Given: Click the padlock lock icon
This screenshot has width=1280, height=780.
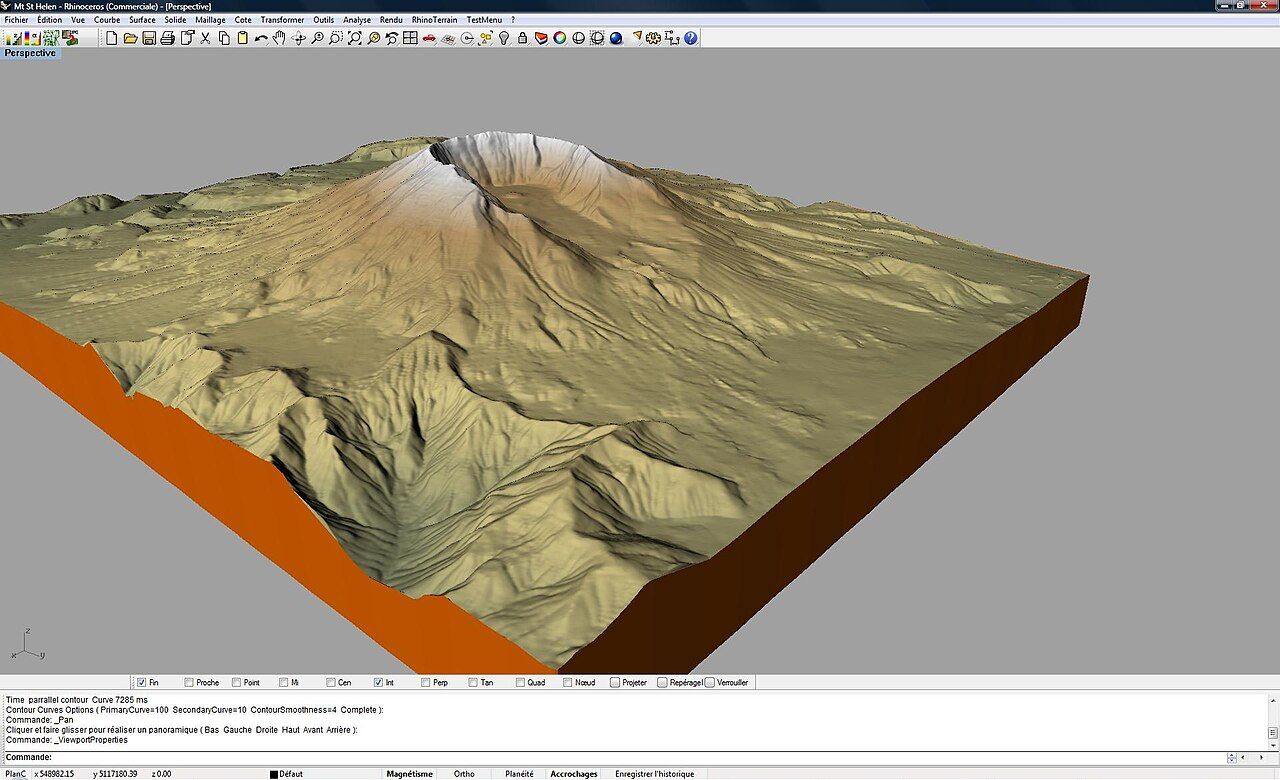Looking at the screenshot, I should [x=523, y=38].
